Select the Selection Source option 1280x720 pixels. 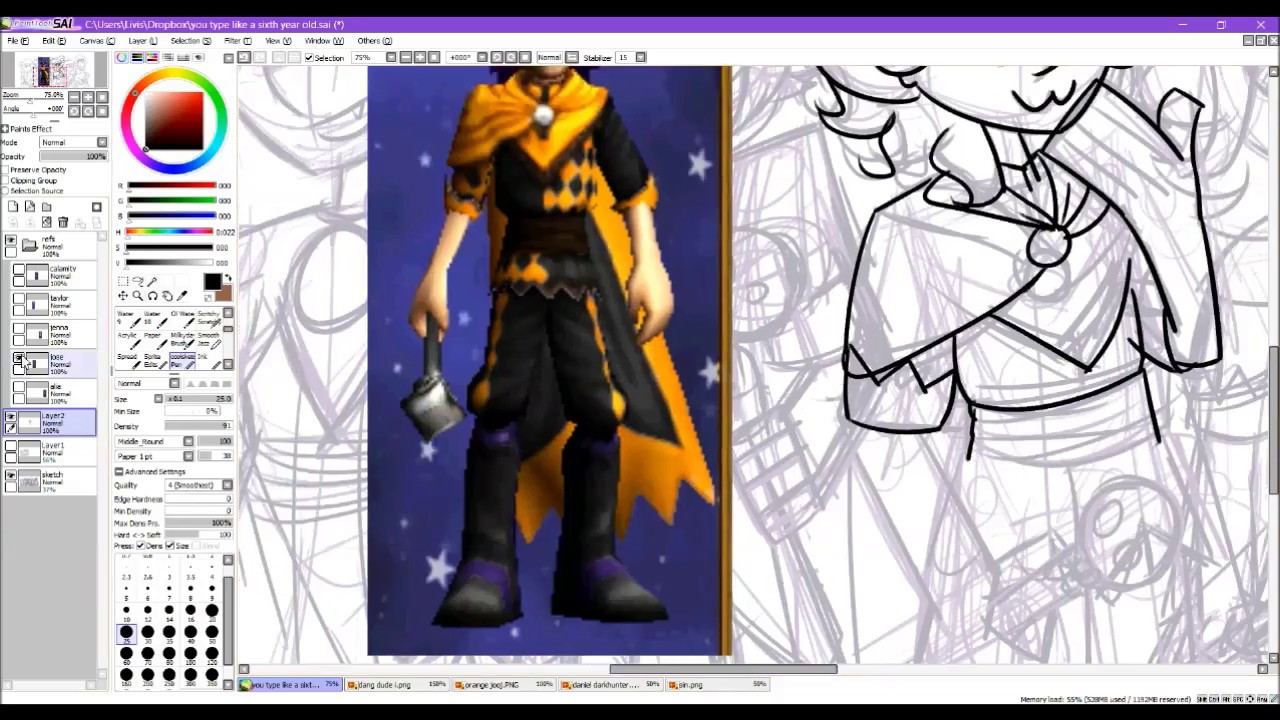(5, 191)
